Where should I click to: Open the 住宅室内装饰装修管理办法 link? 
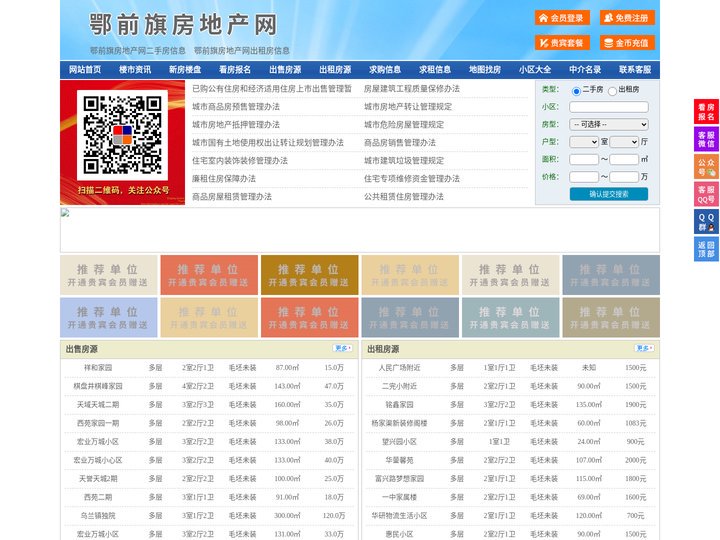click(240, 161)
